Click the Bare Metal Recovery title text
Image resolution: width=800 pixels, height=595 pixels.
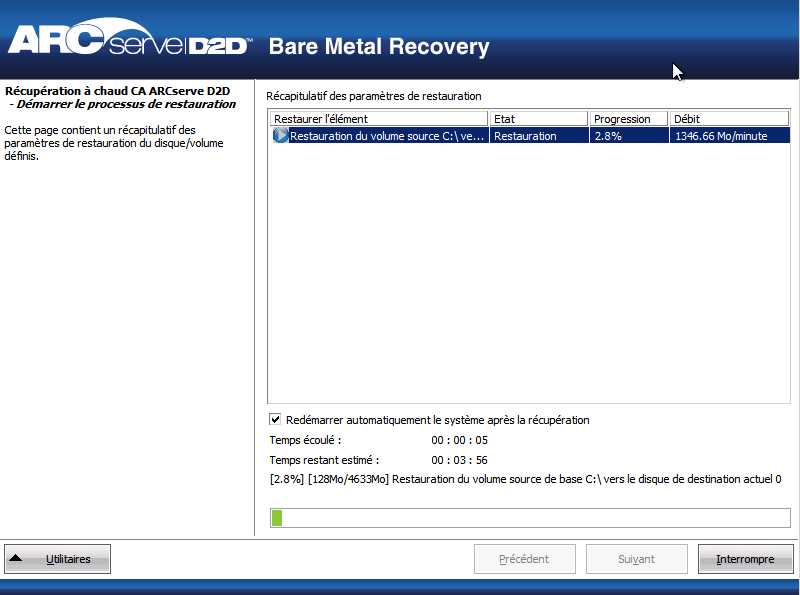click(x=379, y=47)
